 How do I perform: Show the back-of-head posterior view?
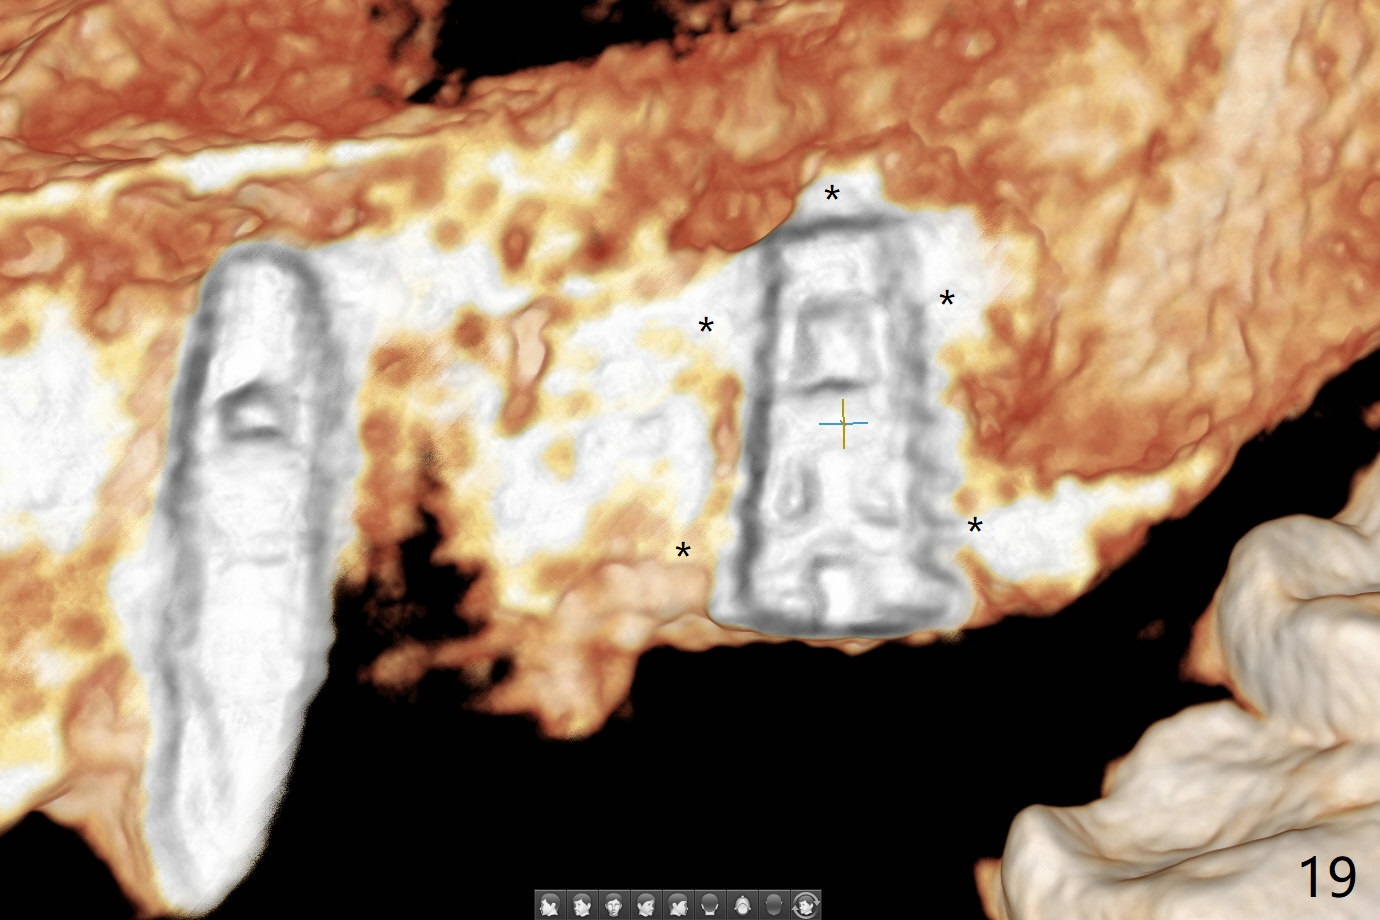[710, 905]
